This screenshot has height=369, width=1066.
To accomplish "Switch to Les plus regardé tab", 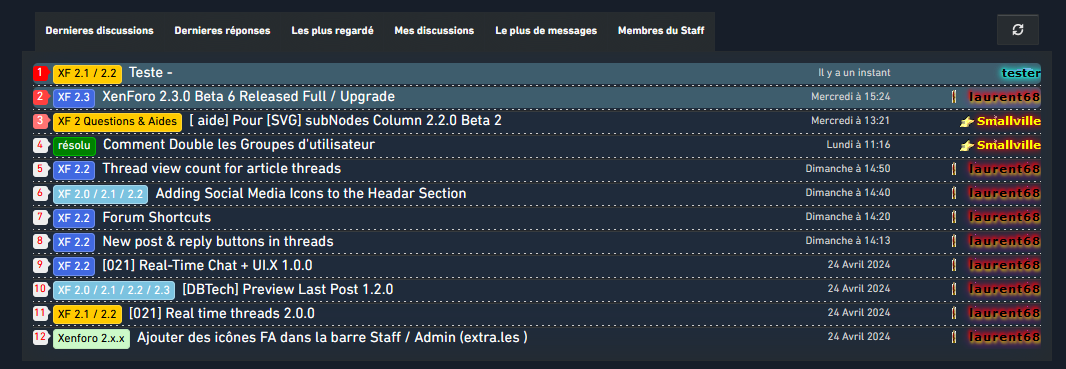I will pyautogui.click(x=332, y=31).
